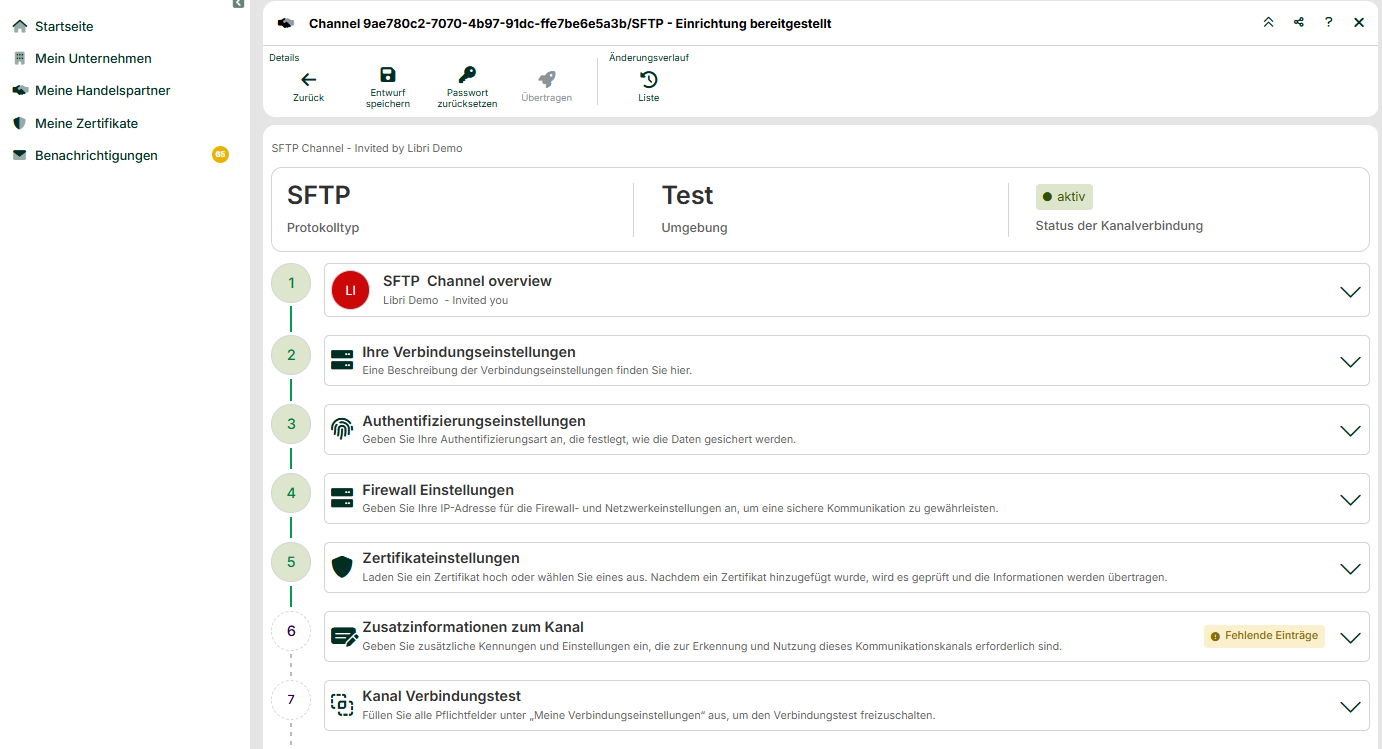The height and width of the screenshot is (749, 1382).
Task: Click the Übertragen rocket icon
Action: (x=546, y=79)
